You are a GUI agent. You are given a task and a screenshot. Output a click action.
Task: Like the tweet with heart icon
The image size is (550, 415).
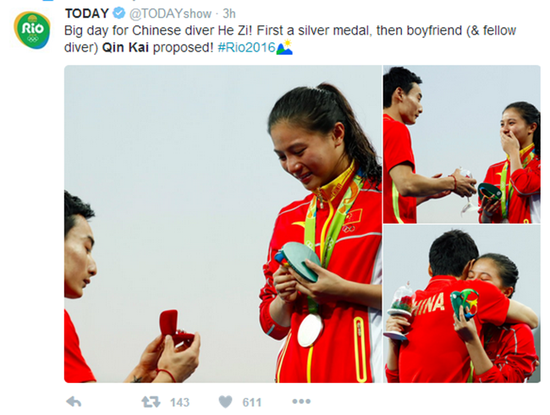225,402
